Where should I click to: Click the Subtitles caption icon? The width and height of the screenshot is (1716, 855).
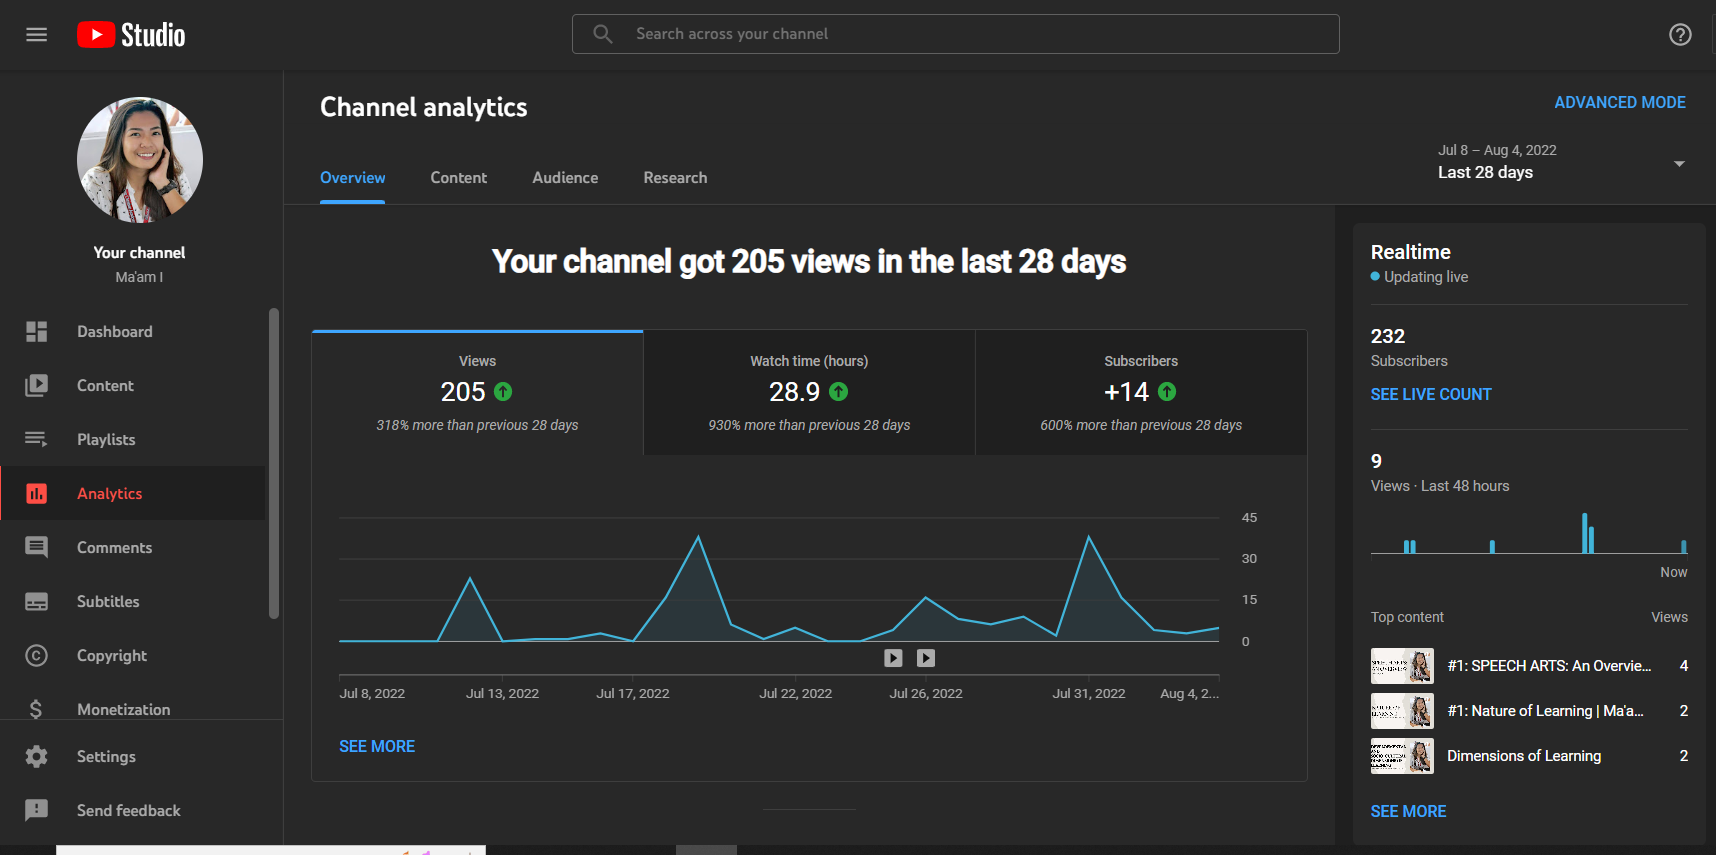click(37, 602)
